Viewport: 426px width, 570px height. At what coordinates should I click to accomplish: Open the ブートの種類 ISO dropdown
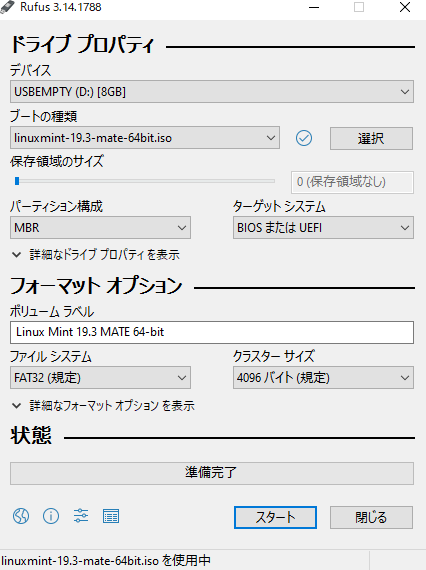coord(145,138)
